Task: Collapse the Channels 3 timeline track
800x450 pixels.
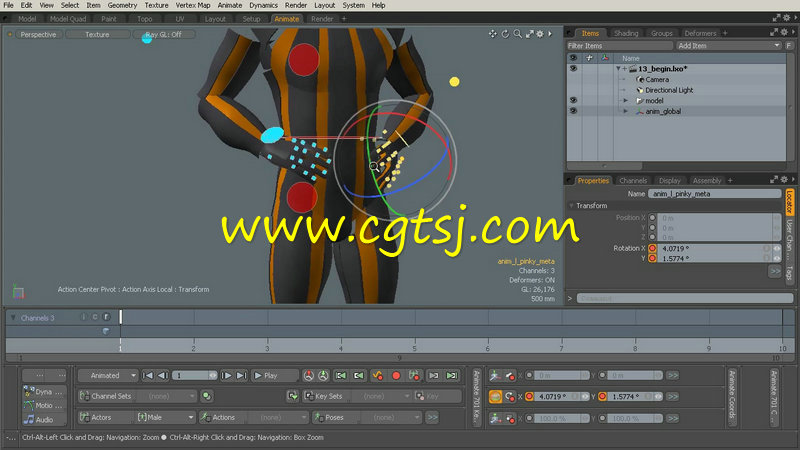Action: point(13,318)
